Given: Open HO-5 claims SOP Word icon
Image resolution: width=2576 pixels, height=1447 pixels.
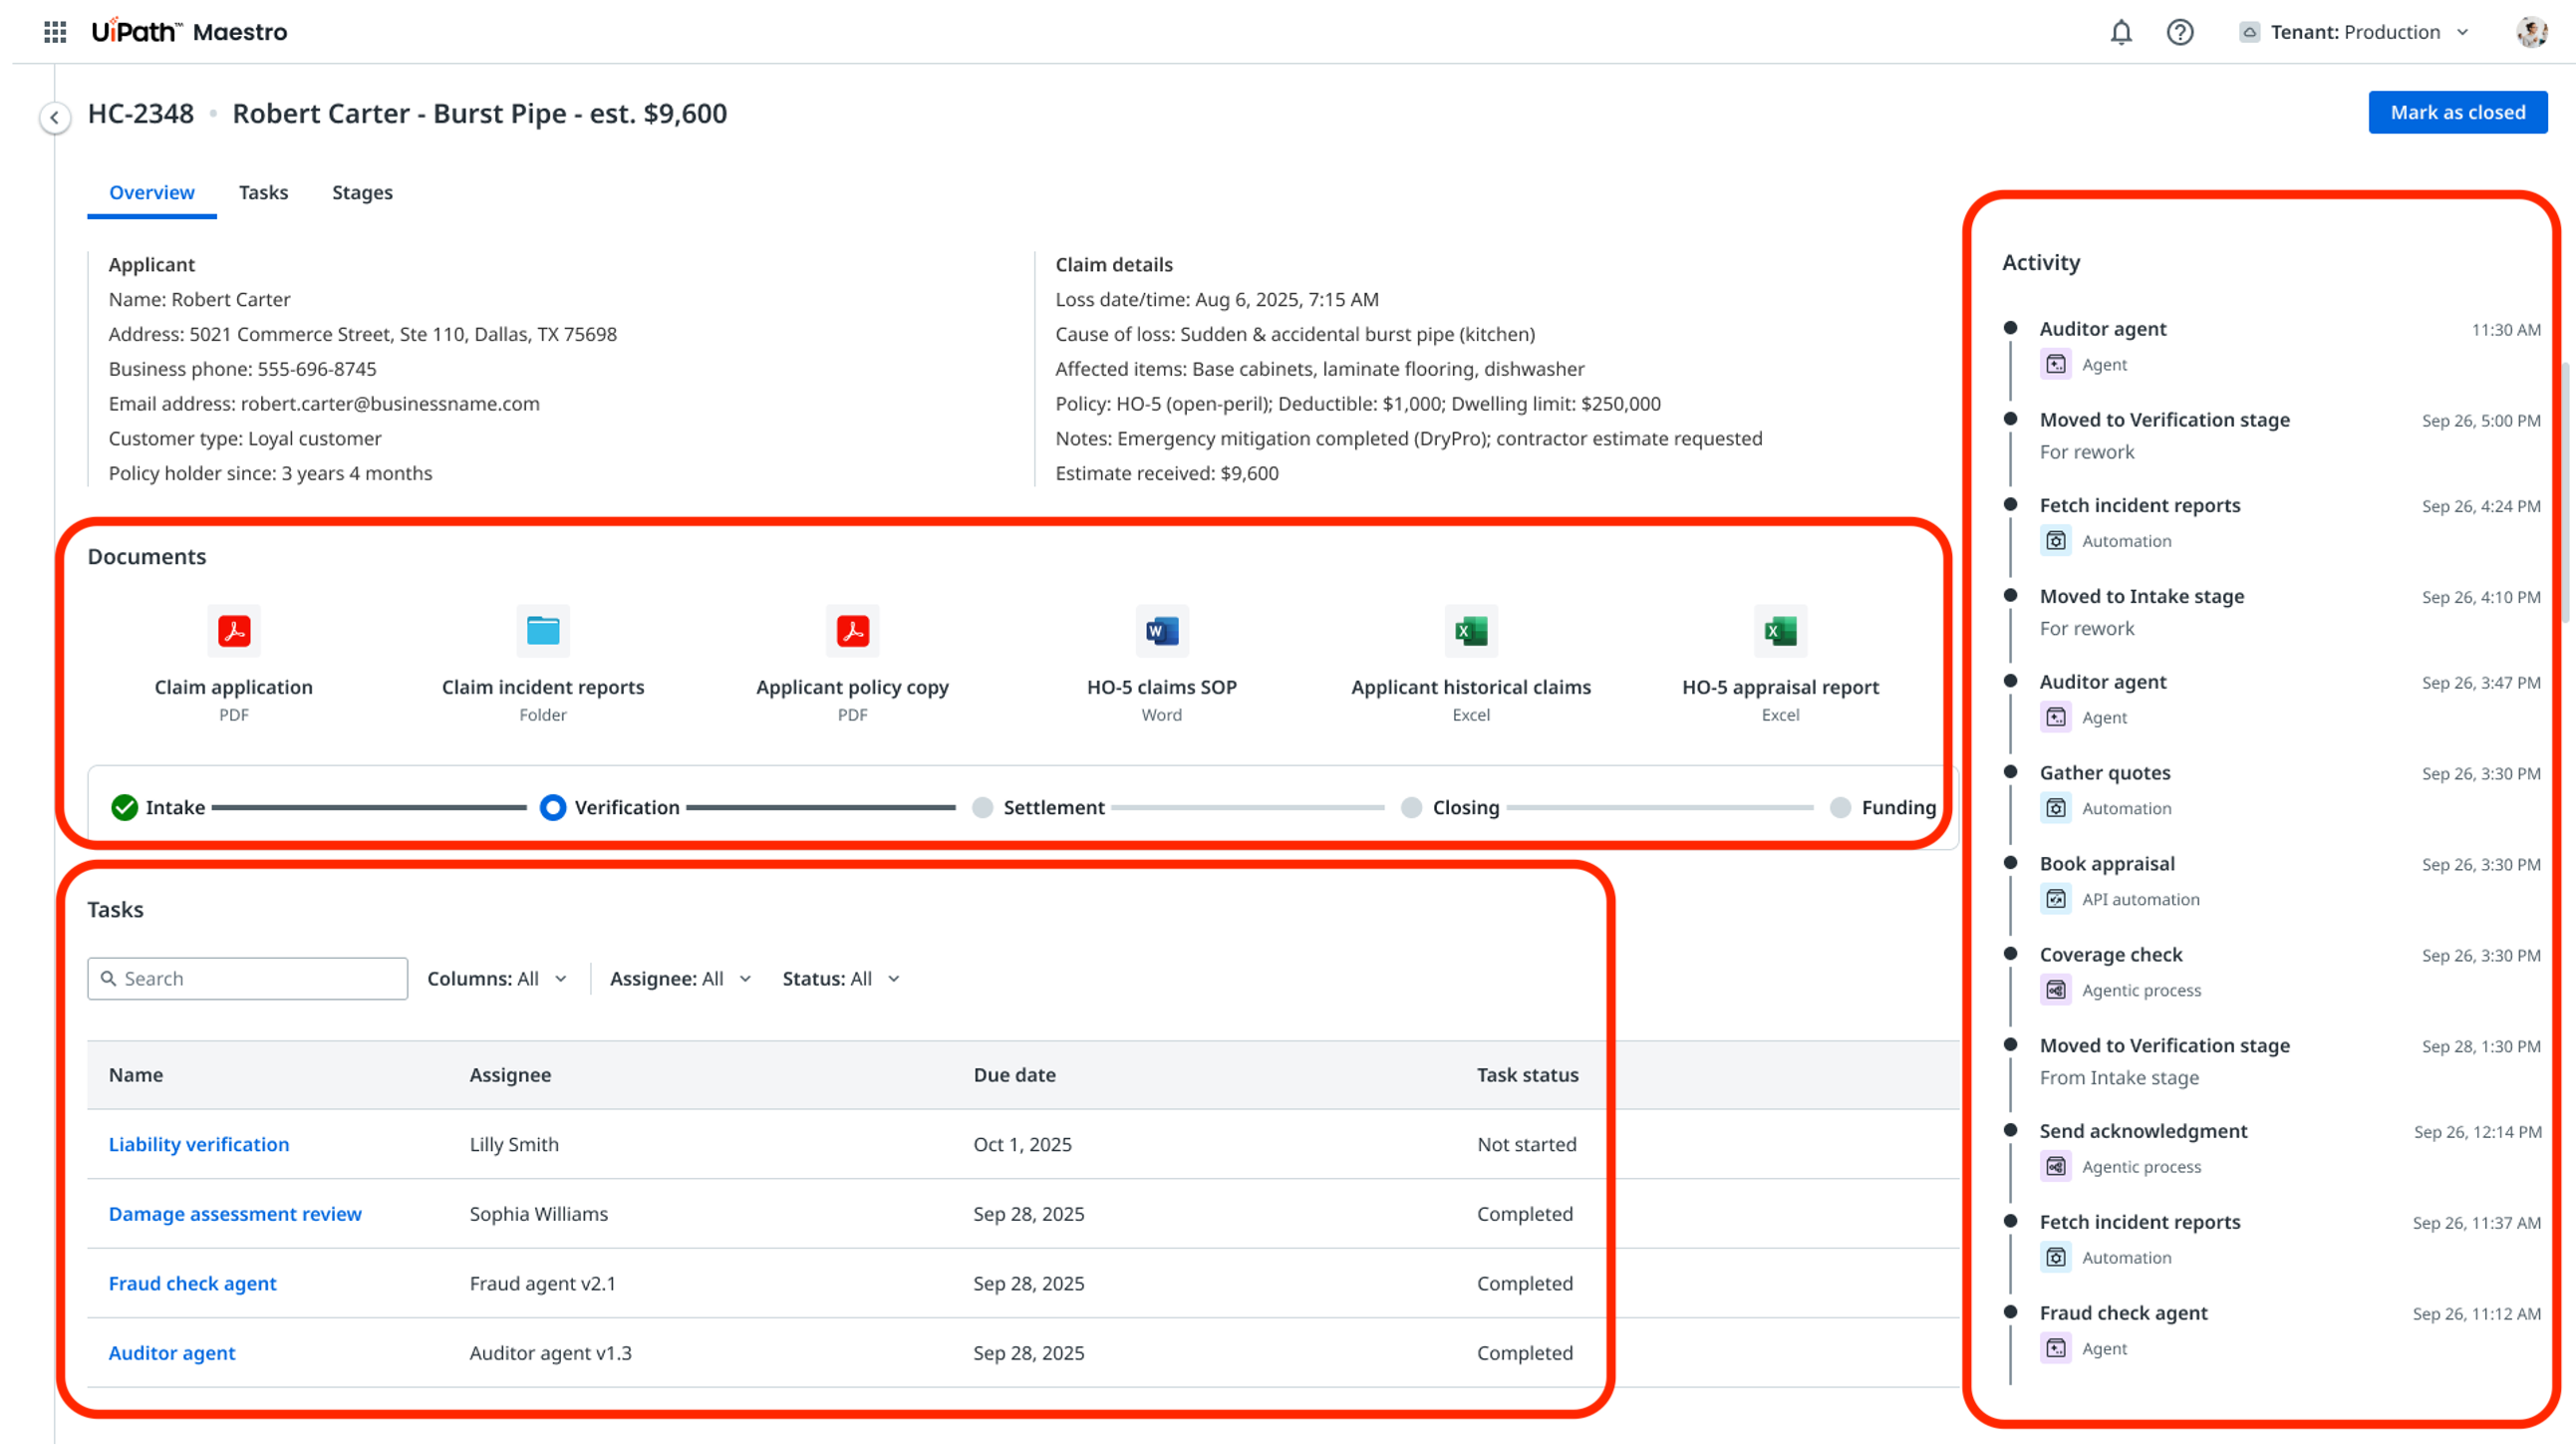Looking at the screenshot, I should pyautogui.click(x=1161, y=631).
